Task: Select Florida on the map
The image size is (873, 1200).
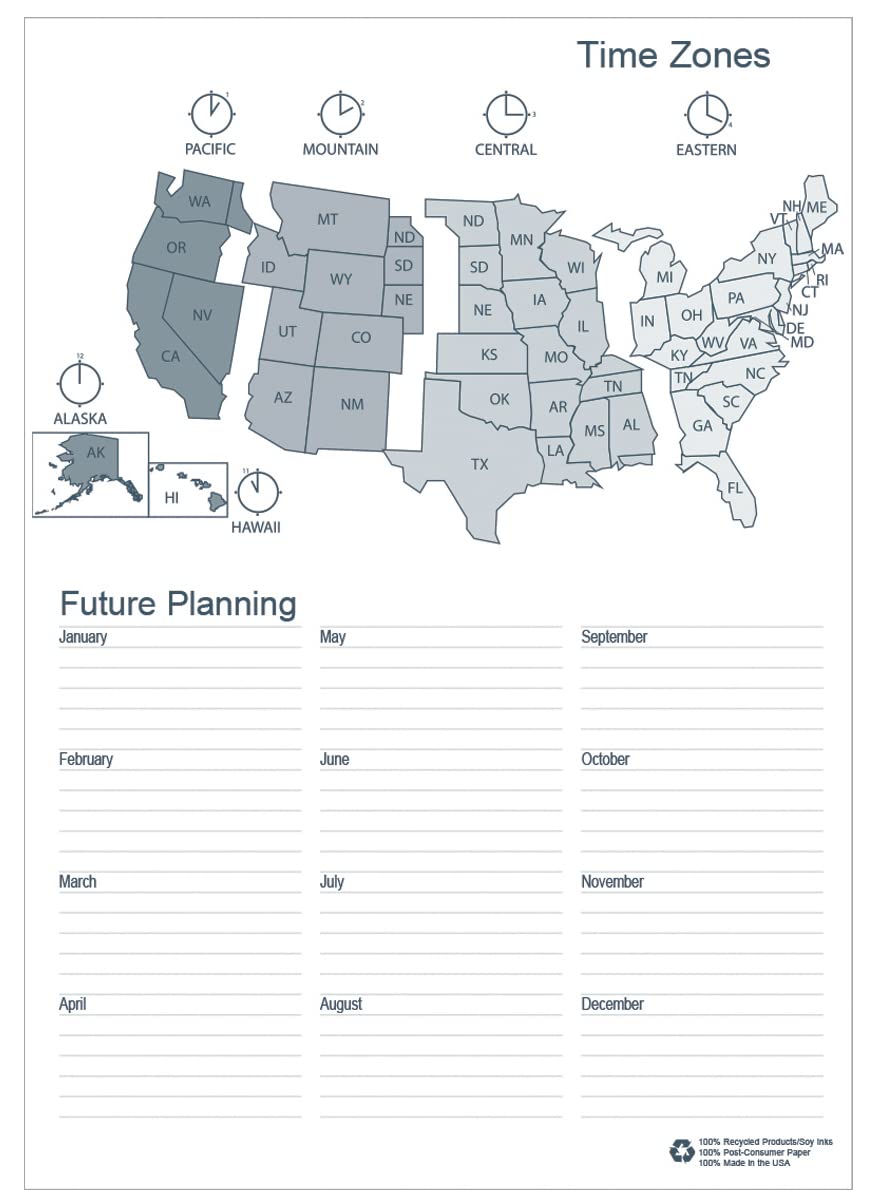Action: 735,489
